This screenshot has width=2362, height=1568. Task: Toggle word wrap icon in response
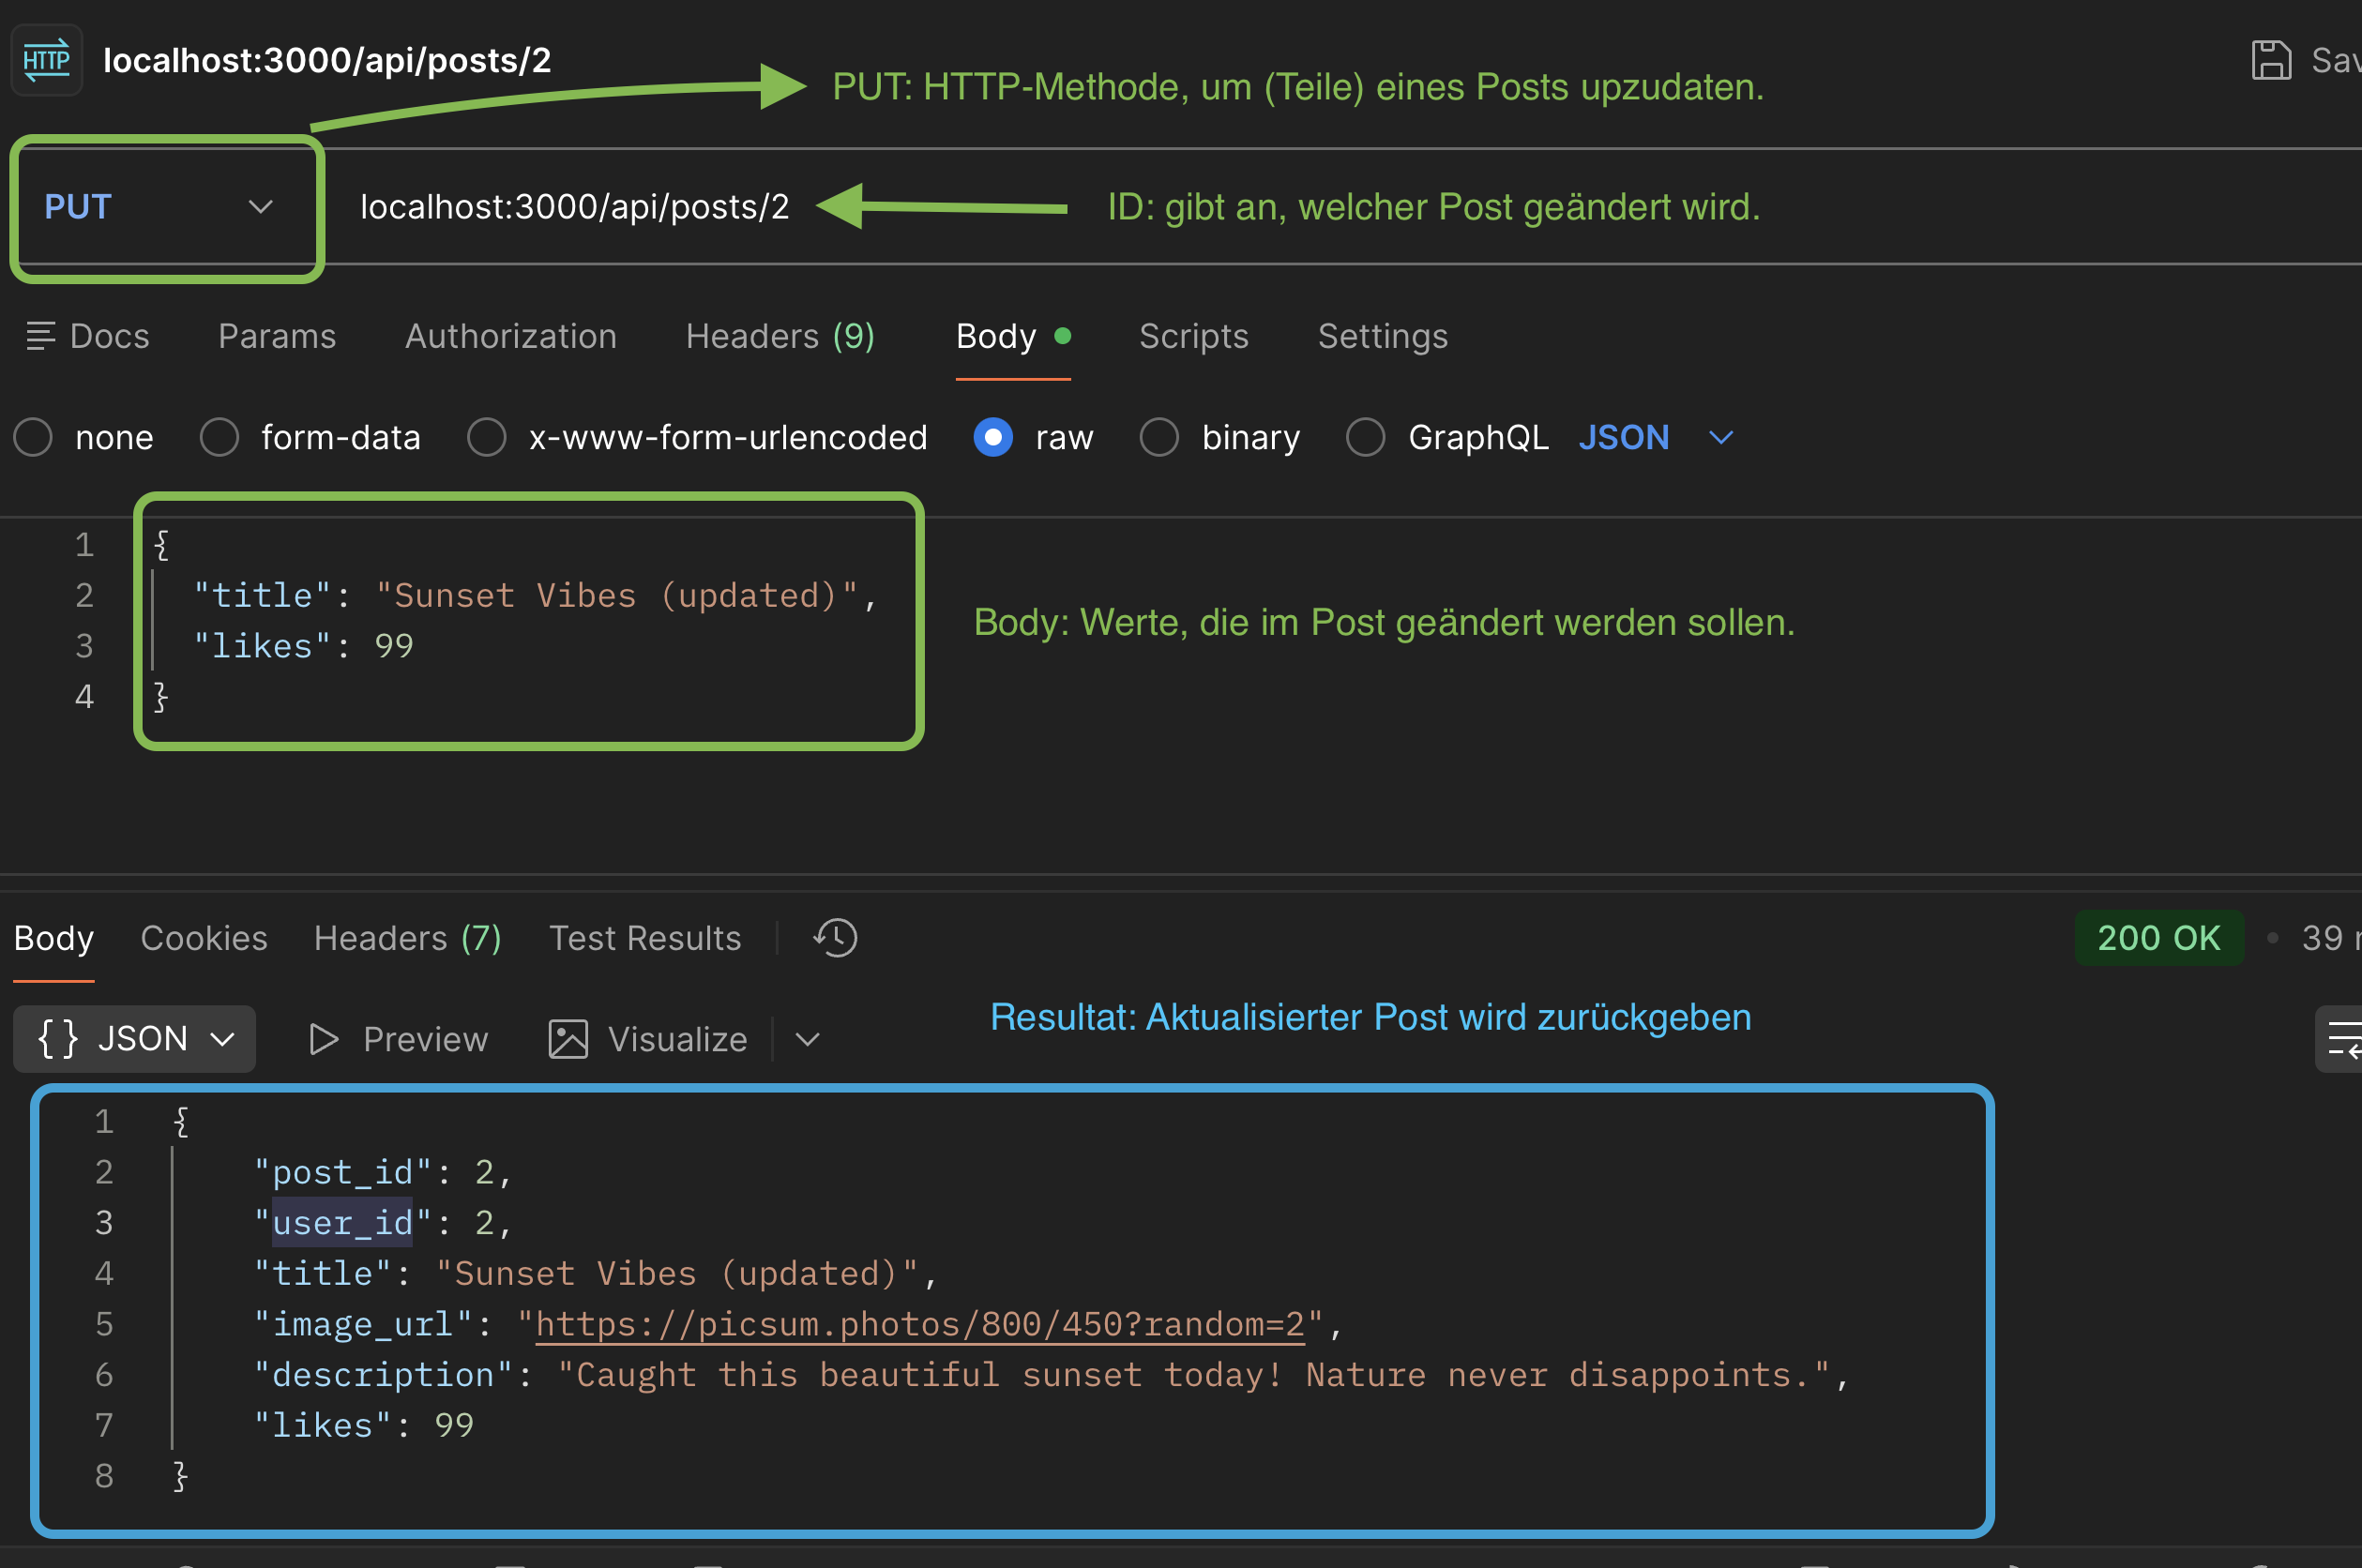2342,1039
